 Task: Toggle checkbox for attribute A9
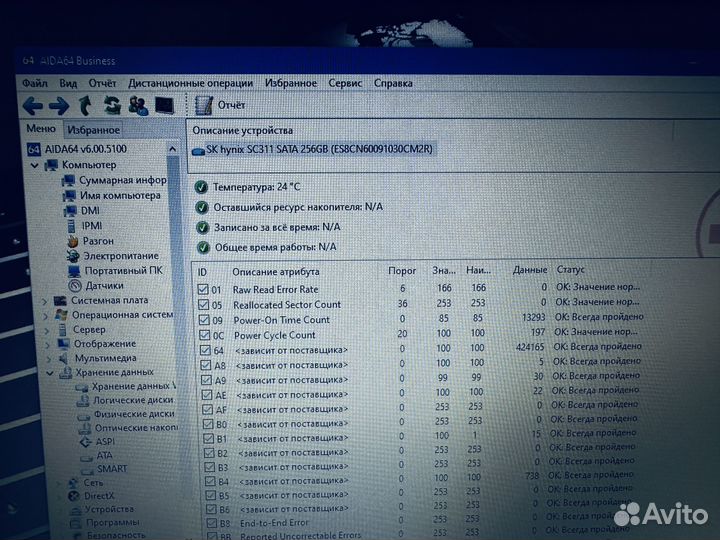coord(207,381)
